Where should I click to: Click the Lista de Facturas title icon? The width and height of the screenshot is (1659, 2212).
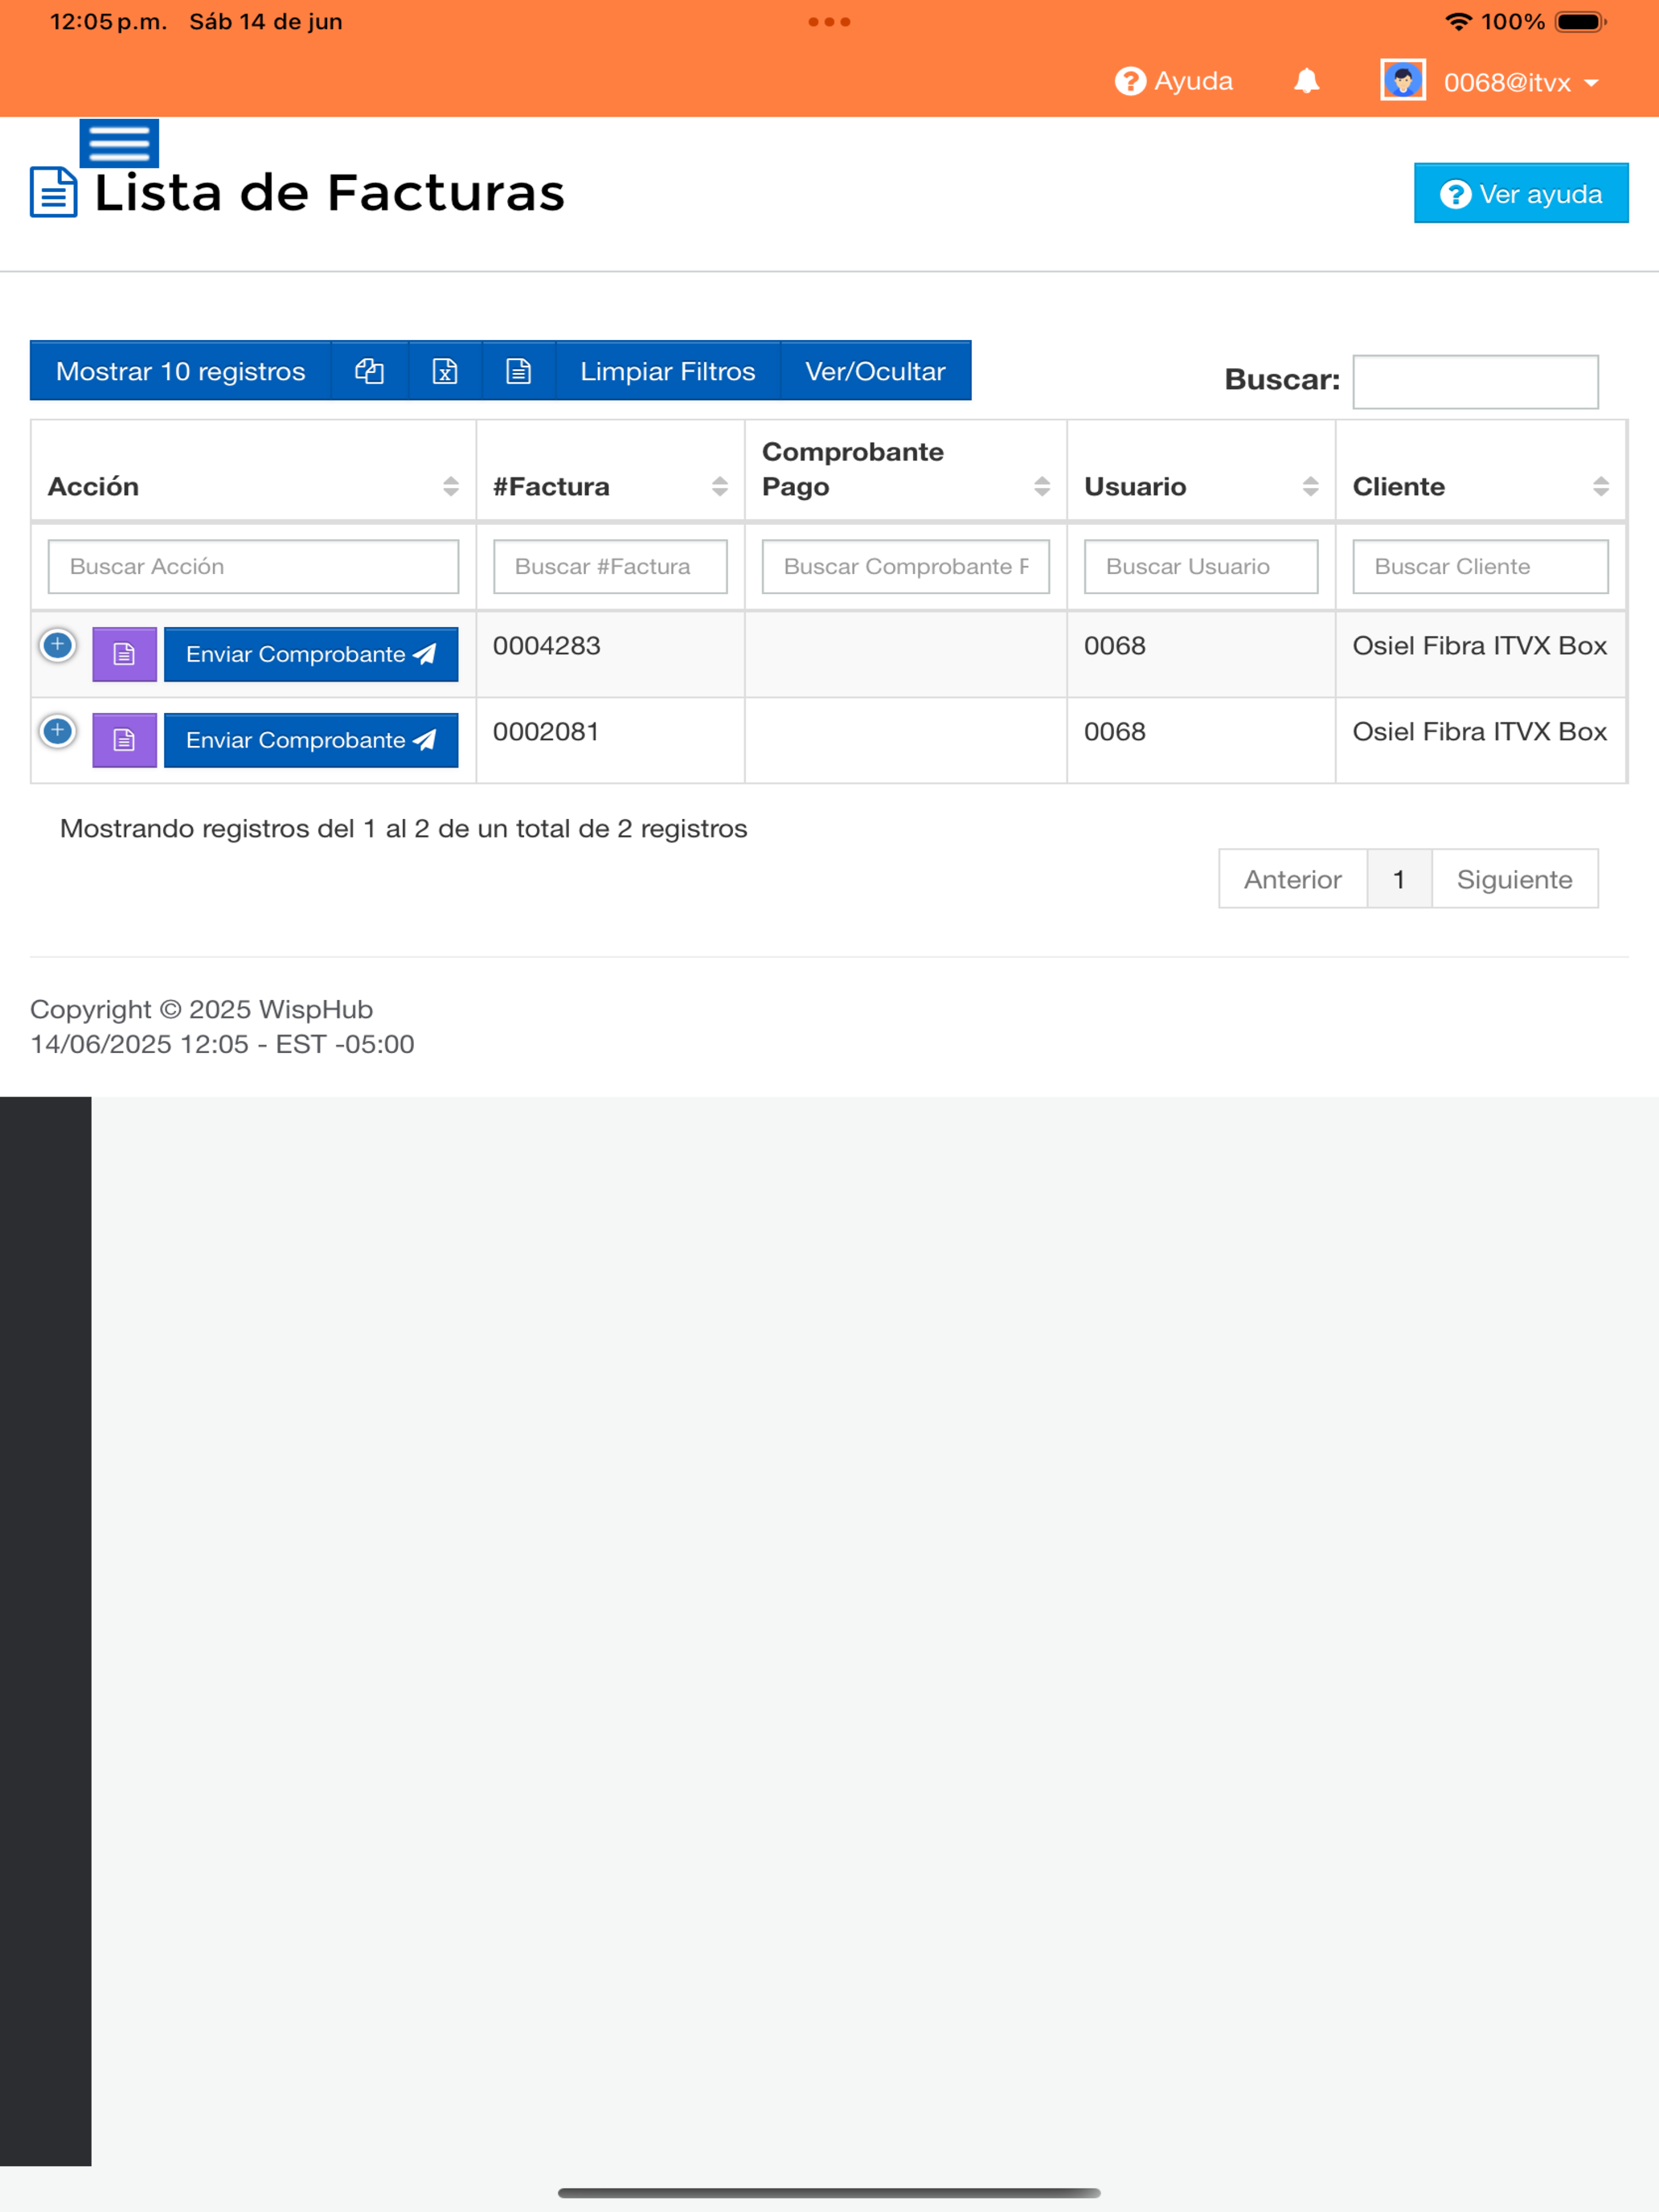click(x=54, y=192)
